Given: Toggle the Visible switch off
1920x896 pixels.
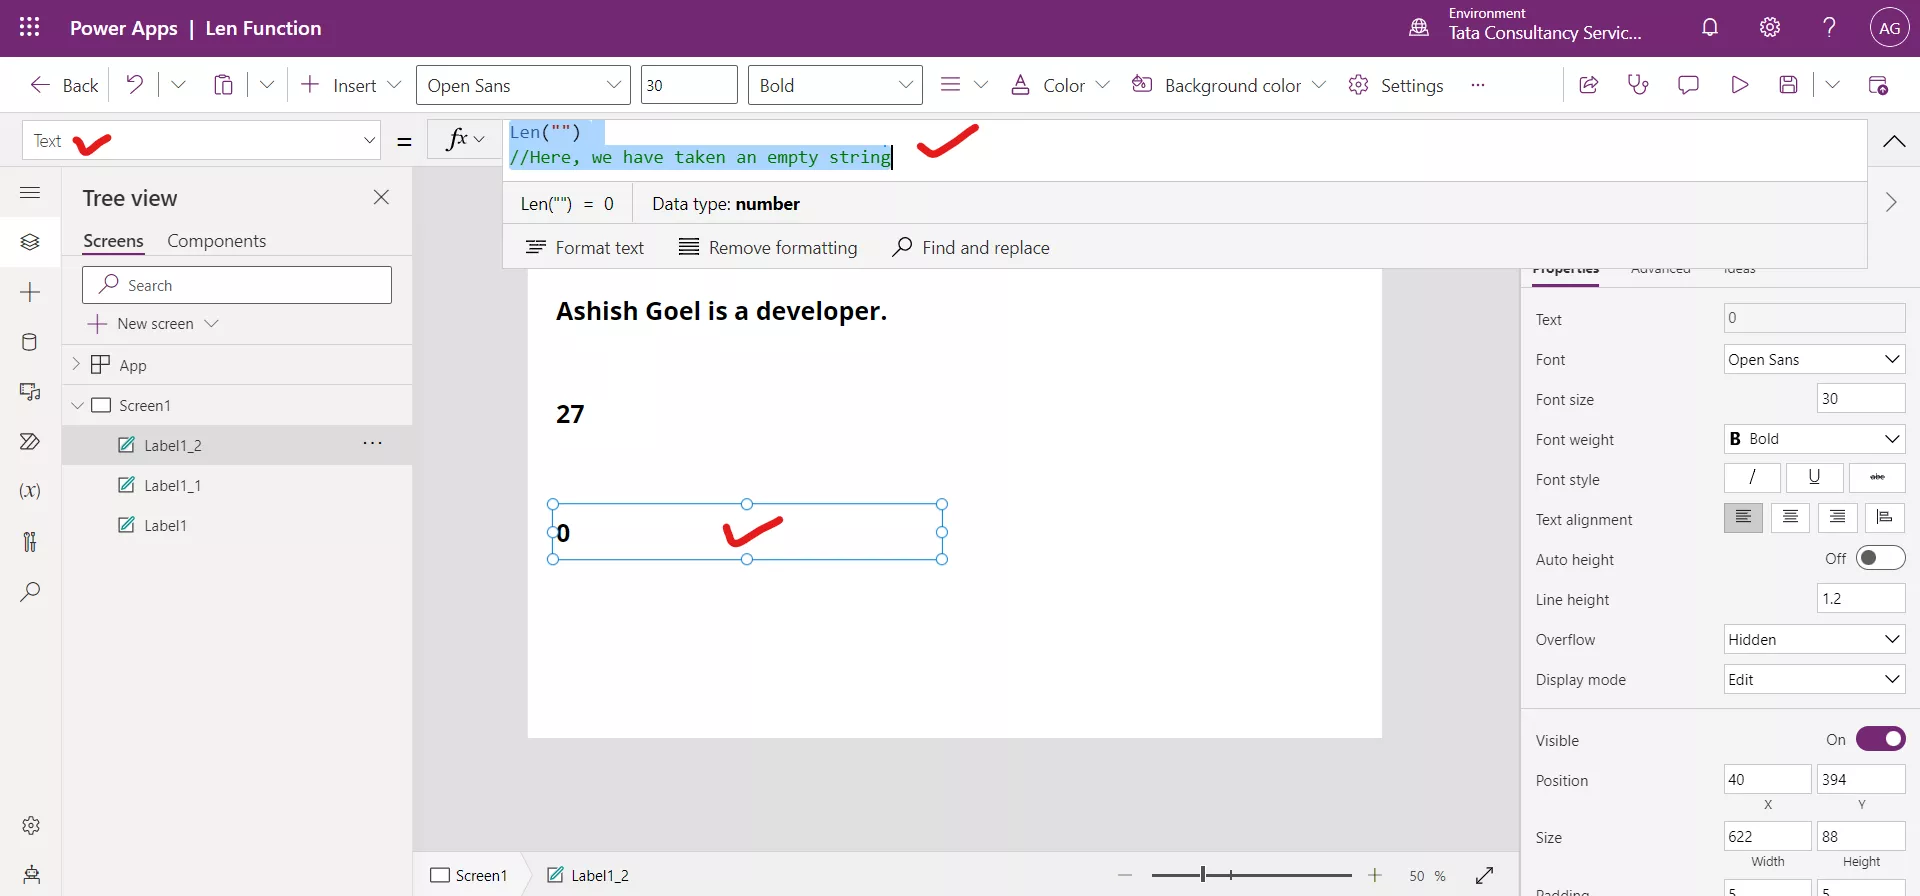Looking at the screenshot, I should tap(1880, 739).
